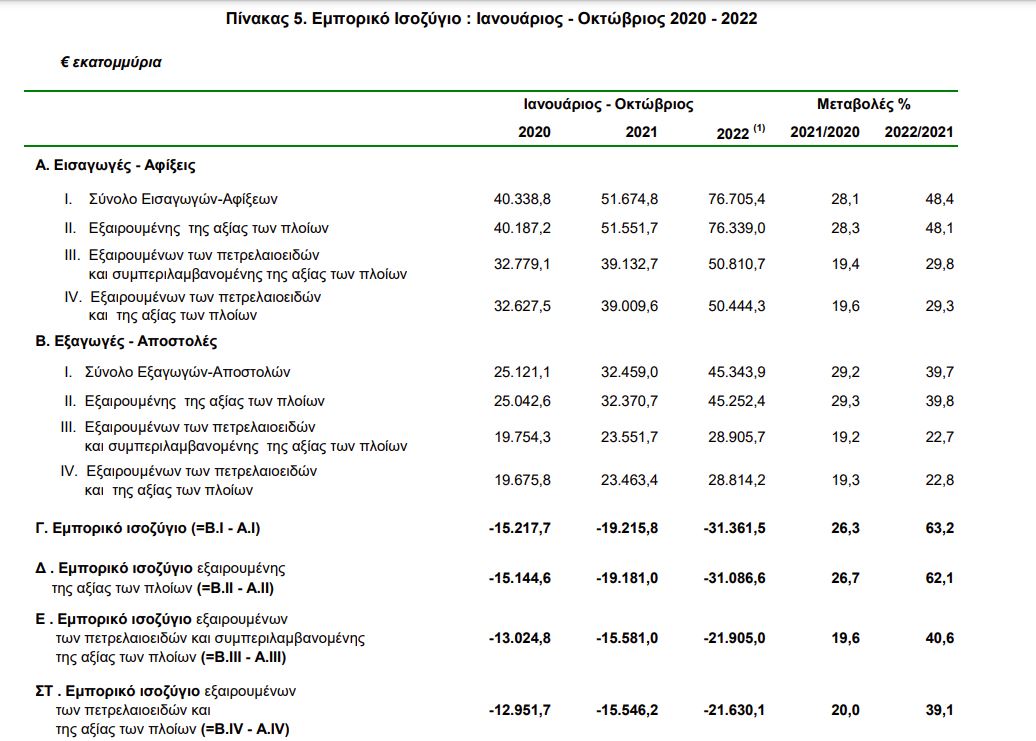Click value 32.459,0 in exports total row
This screenshot has height=741, width=1036.
point(629,372)
